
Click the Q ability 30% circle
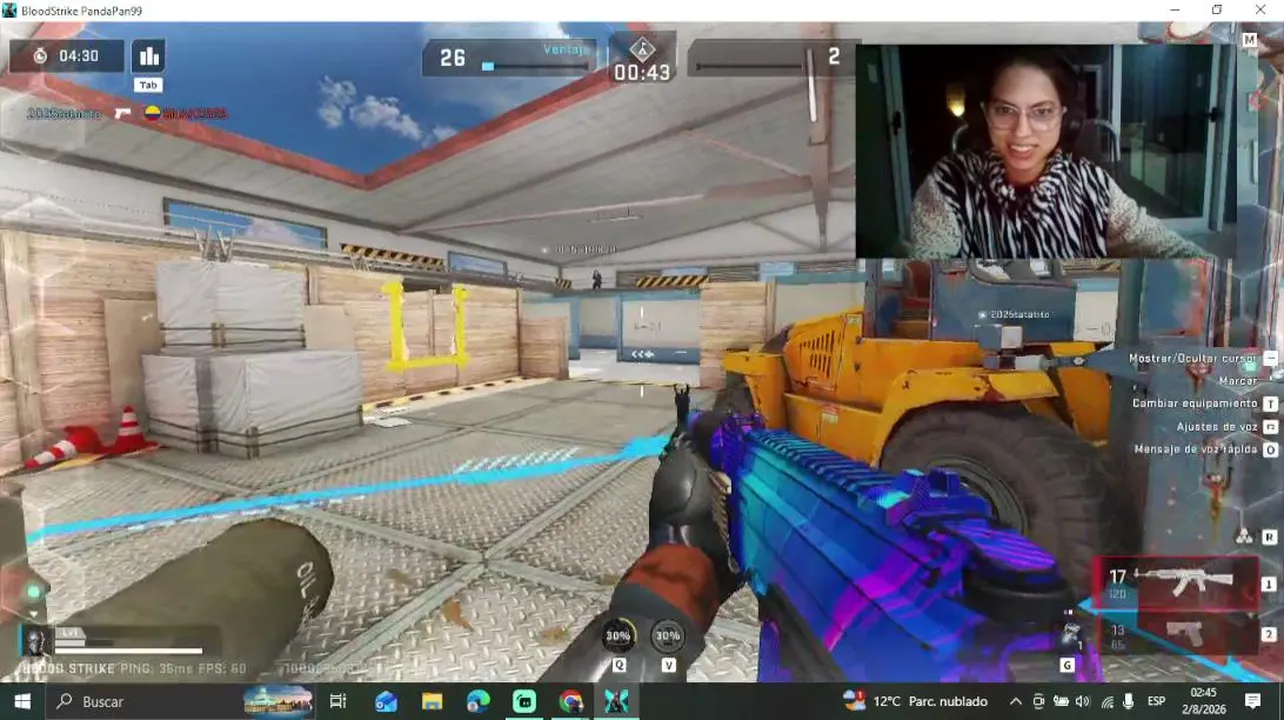(x=617, y=635)
